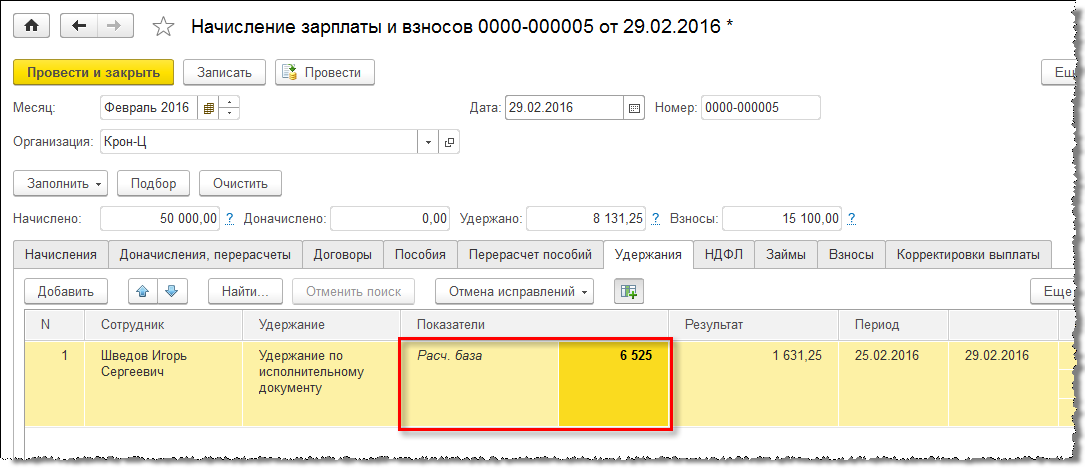Click the Удержание column header
This screenshot has height=468, width=1085.
pyautogui.click(x=321, y=325)
